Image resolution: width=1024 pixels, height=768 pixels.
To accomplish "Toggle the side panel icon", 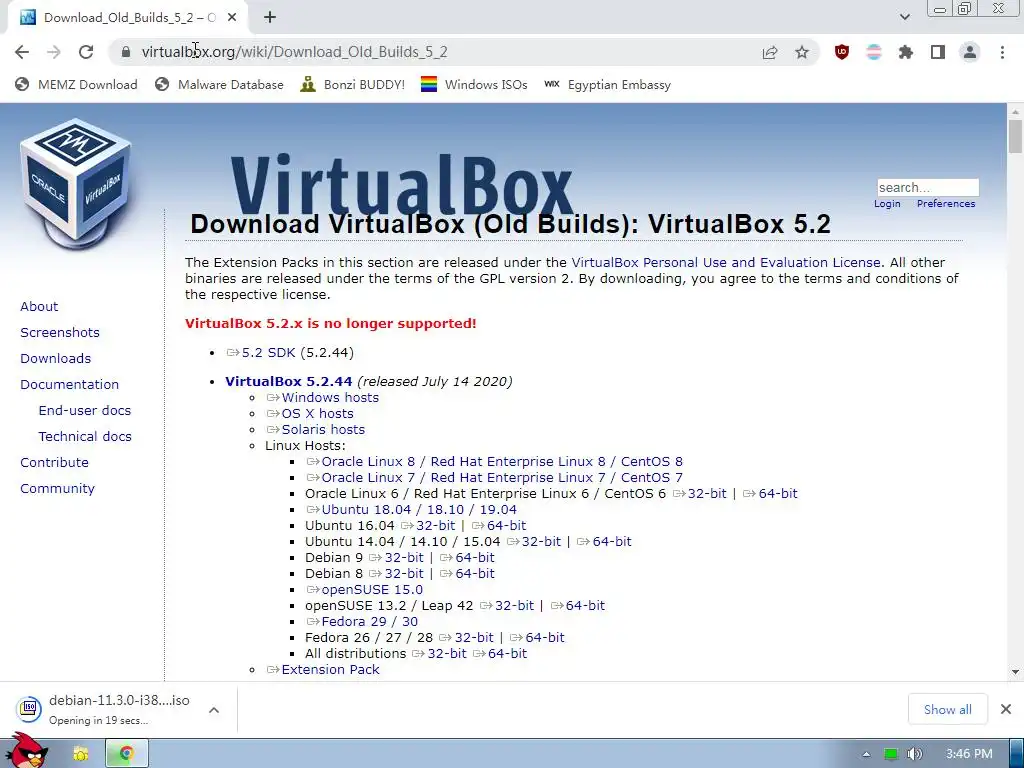I will pyautogui.click(x=938, y=52).
